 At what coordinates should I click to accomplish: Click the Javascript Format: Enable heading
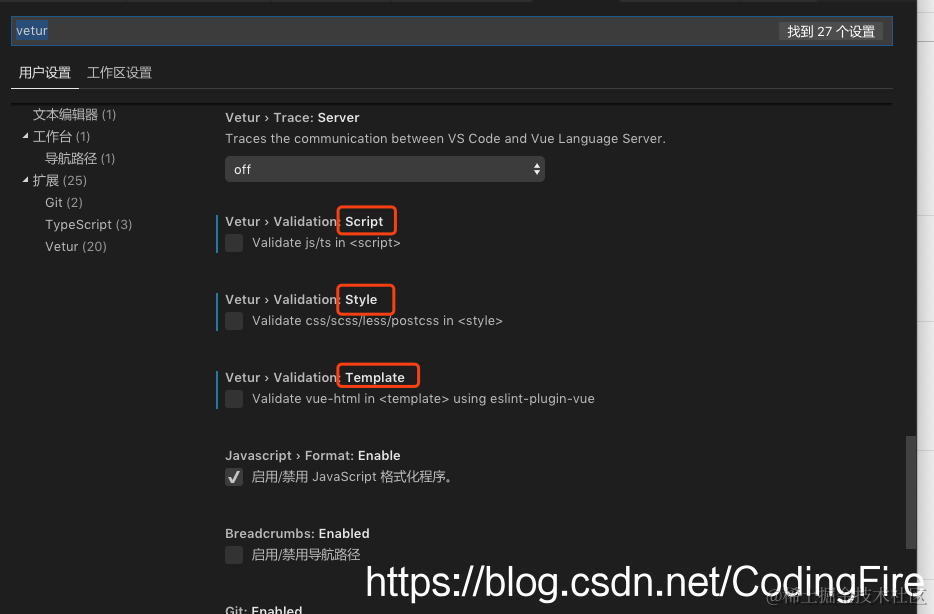pyautogui.click(x=313, y=456)
